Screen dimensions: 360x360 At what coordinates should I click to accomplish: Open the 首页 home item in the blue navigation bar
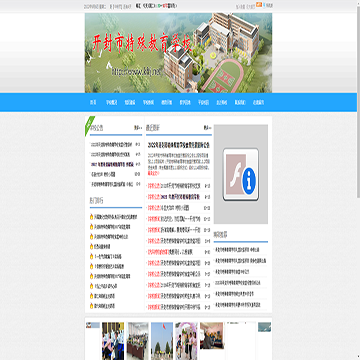tap(93, 103)
